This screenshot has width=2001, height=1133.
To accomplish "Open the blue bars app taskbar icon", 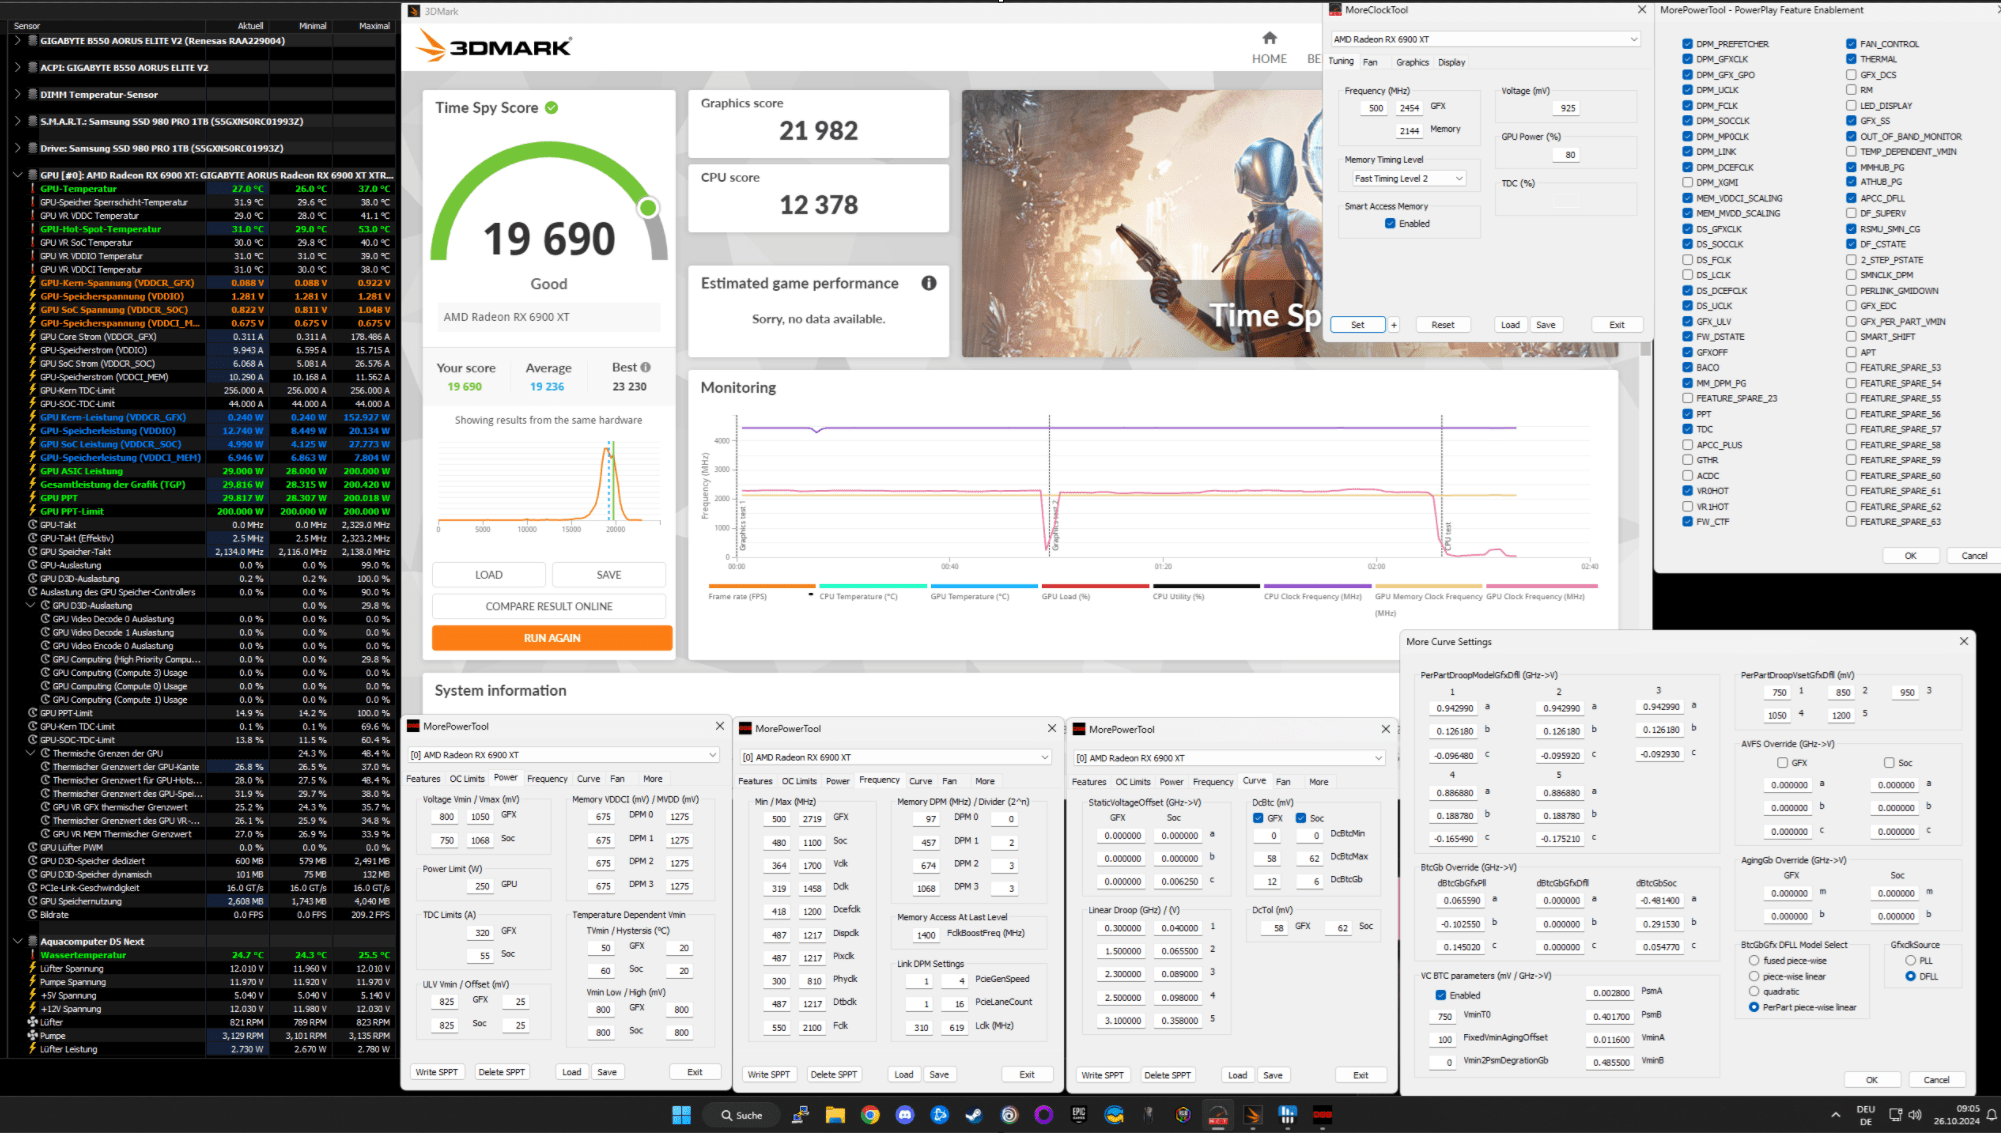I will (x=1288, y=1115).
